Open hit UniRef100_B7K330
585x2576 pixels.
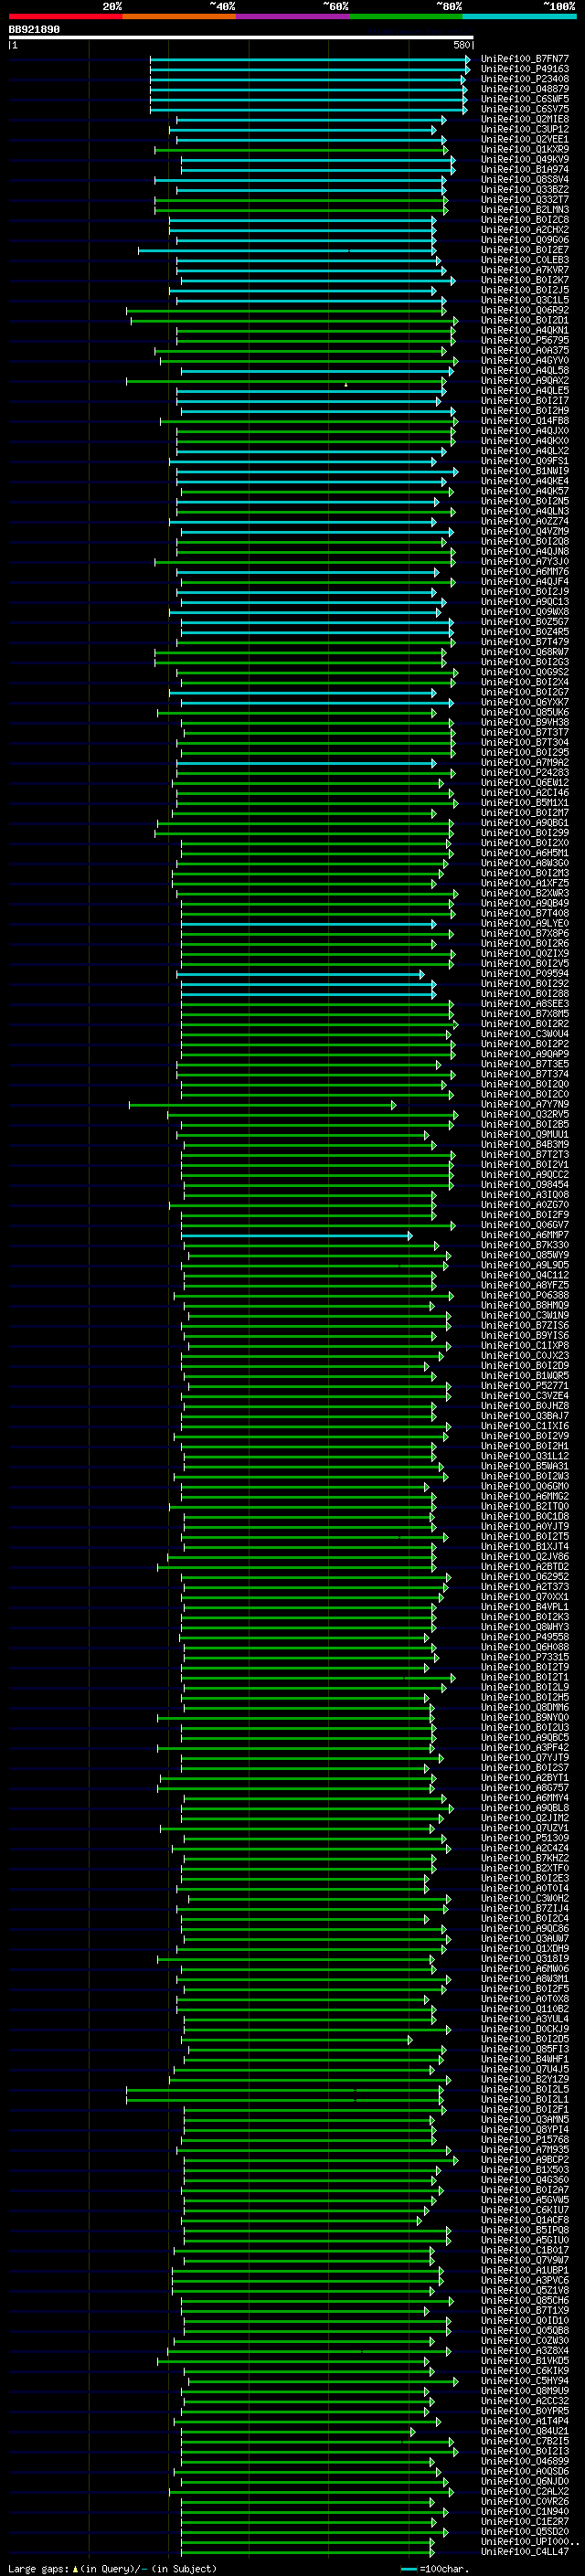tap(525, 1245)
